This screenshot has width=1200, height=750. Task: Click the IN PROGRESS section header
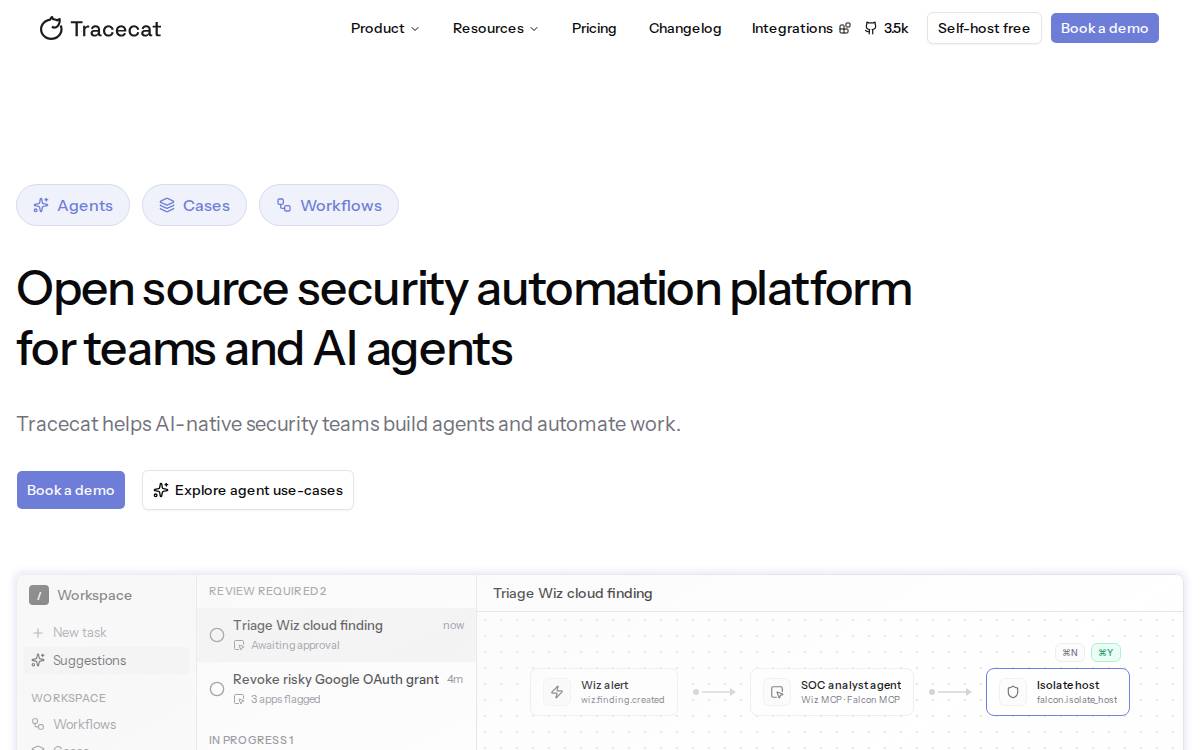[251, 740]
